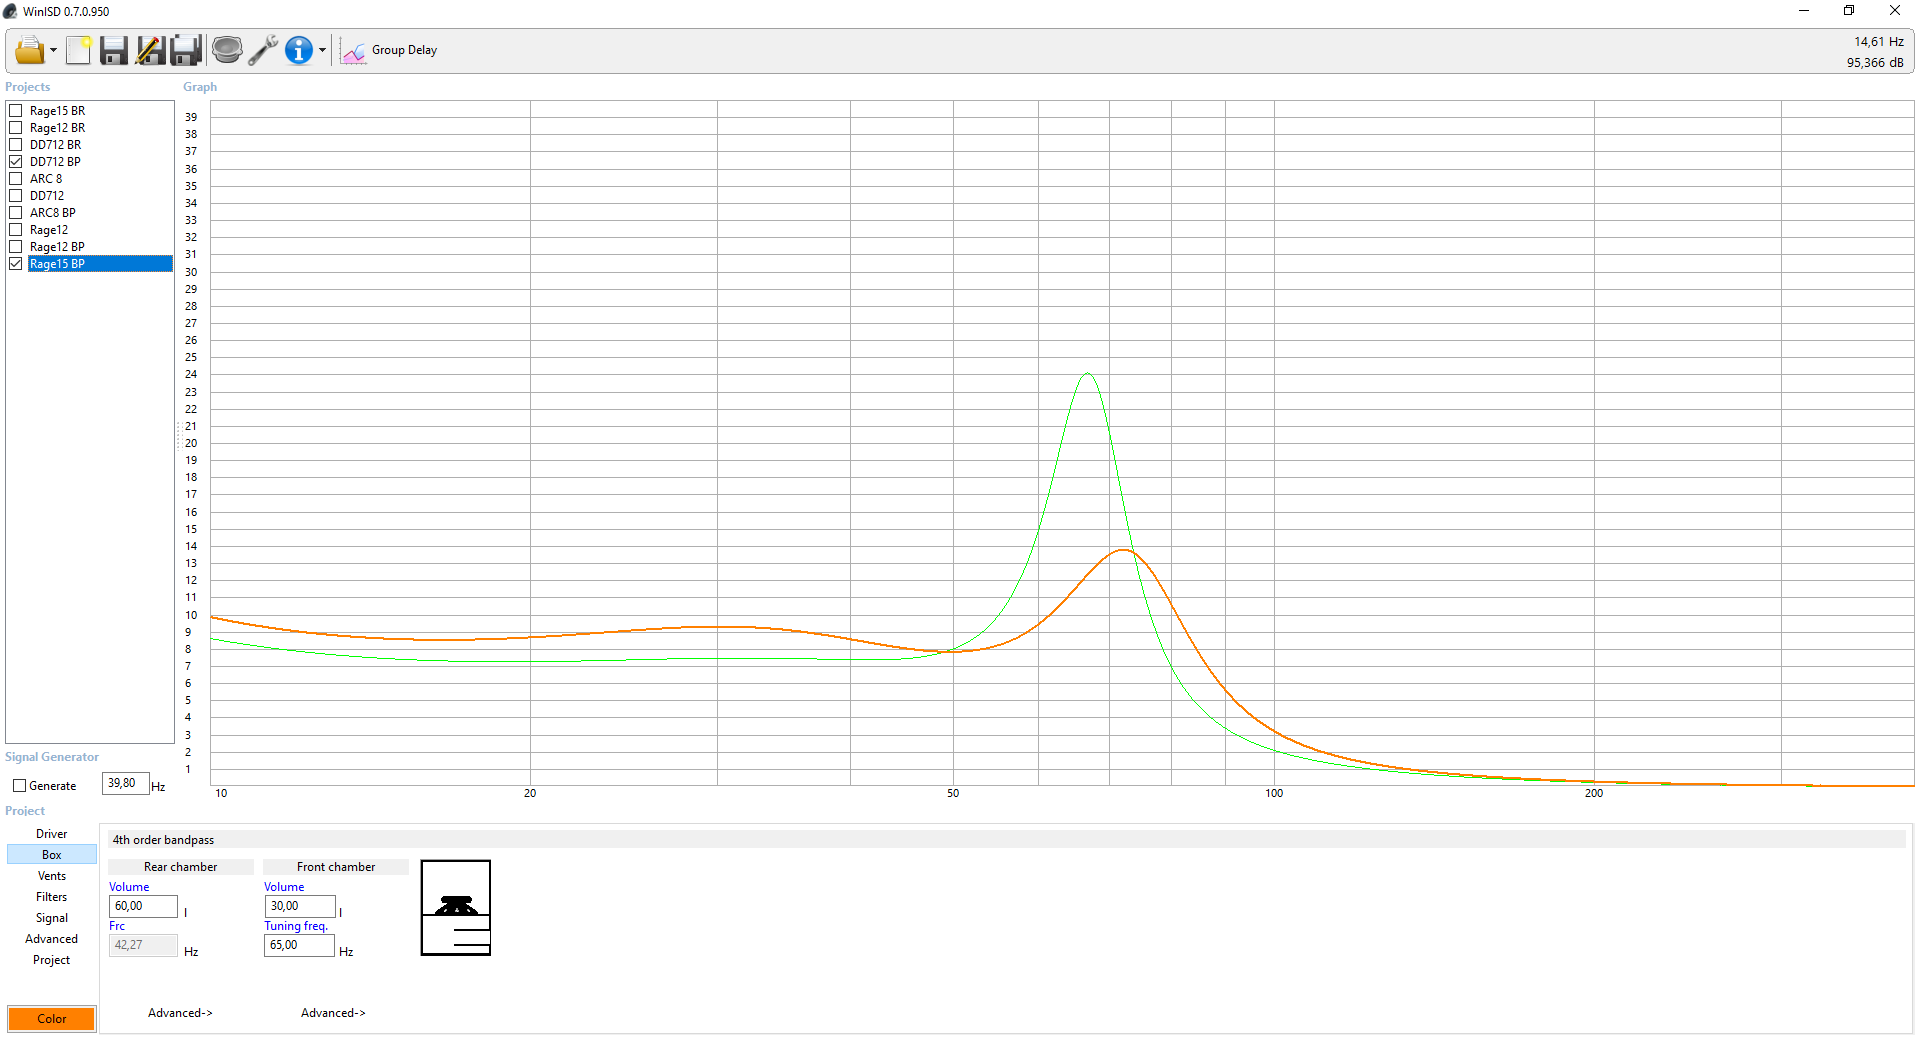The image size is (1920, 1040).
Task: Click the blue info icon
Action: coord(298,50)
